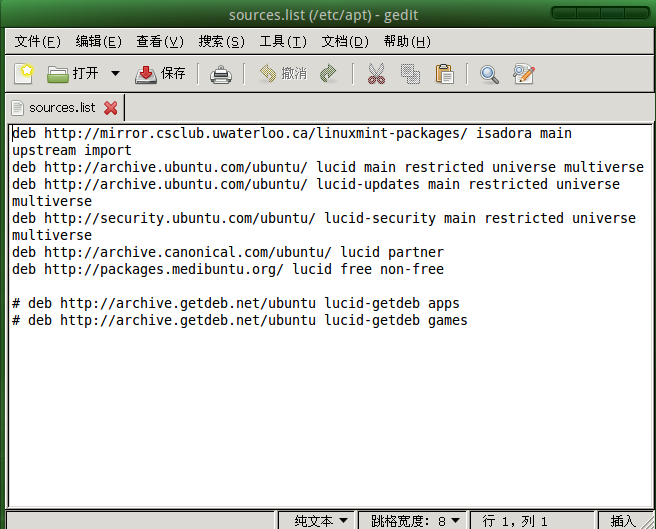Toggle the 插入 insert mode indicator
The height and width of the screenshot is (529, 656).
click(623, 521)
